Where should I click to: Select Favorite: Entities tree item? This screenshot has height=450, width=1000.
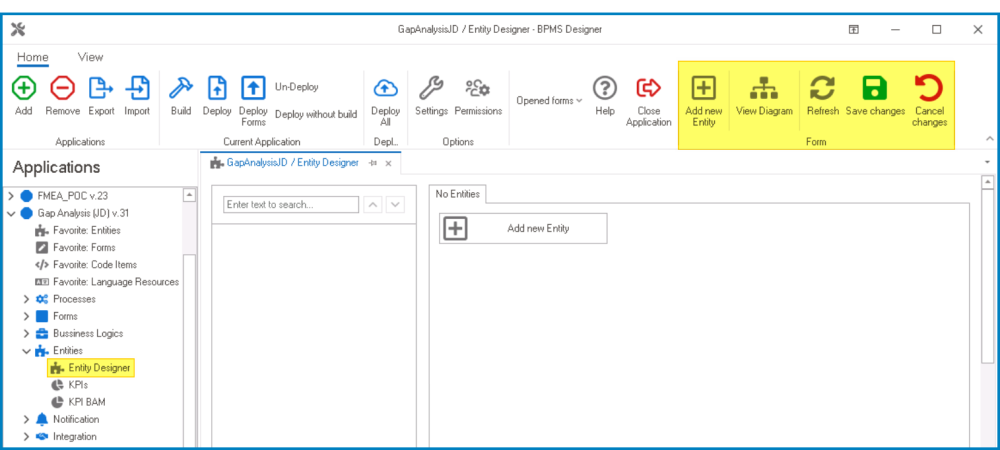[78, 230]
